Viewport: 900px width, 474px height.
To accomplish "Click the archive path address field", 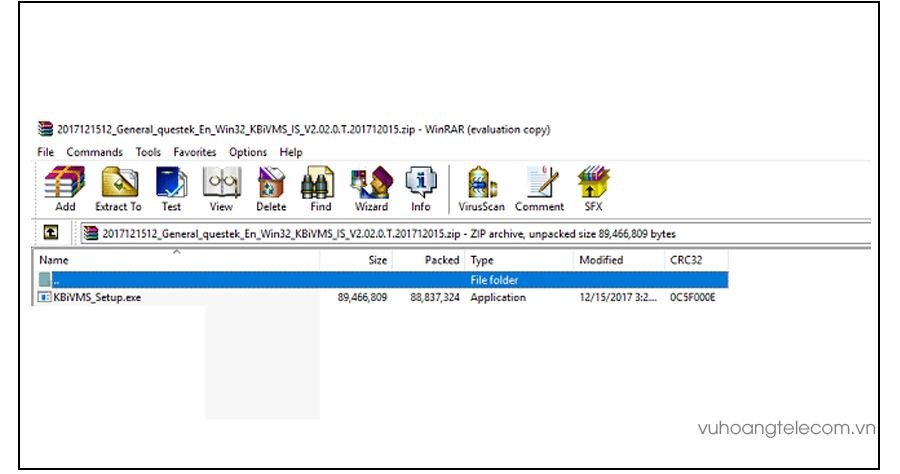I will tap(475, 234).
